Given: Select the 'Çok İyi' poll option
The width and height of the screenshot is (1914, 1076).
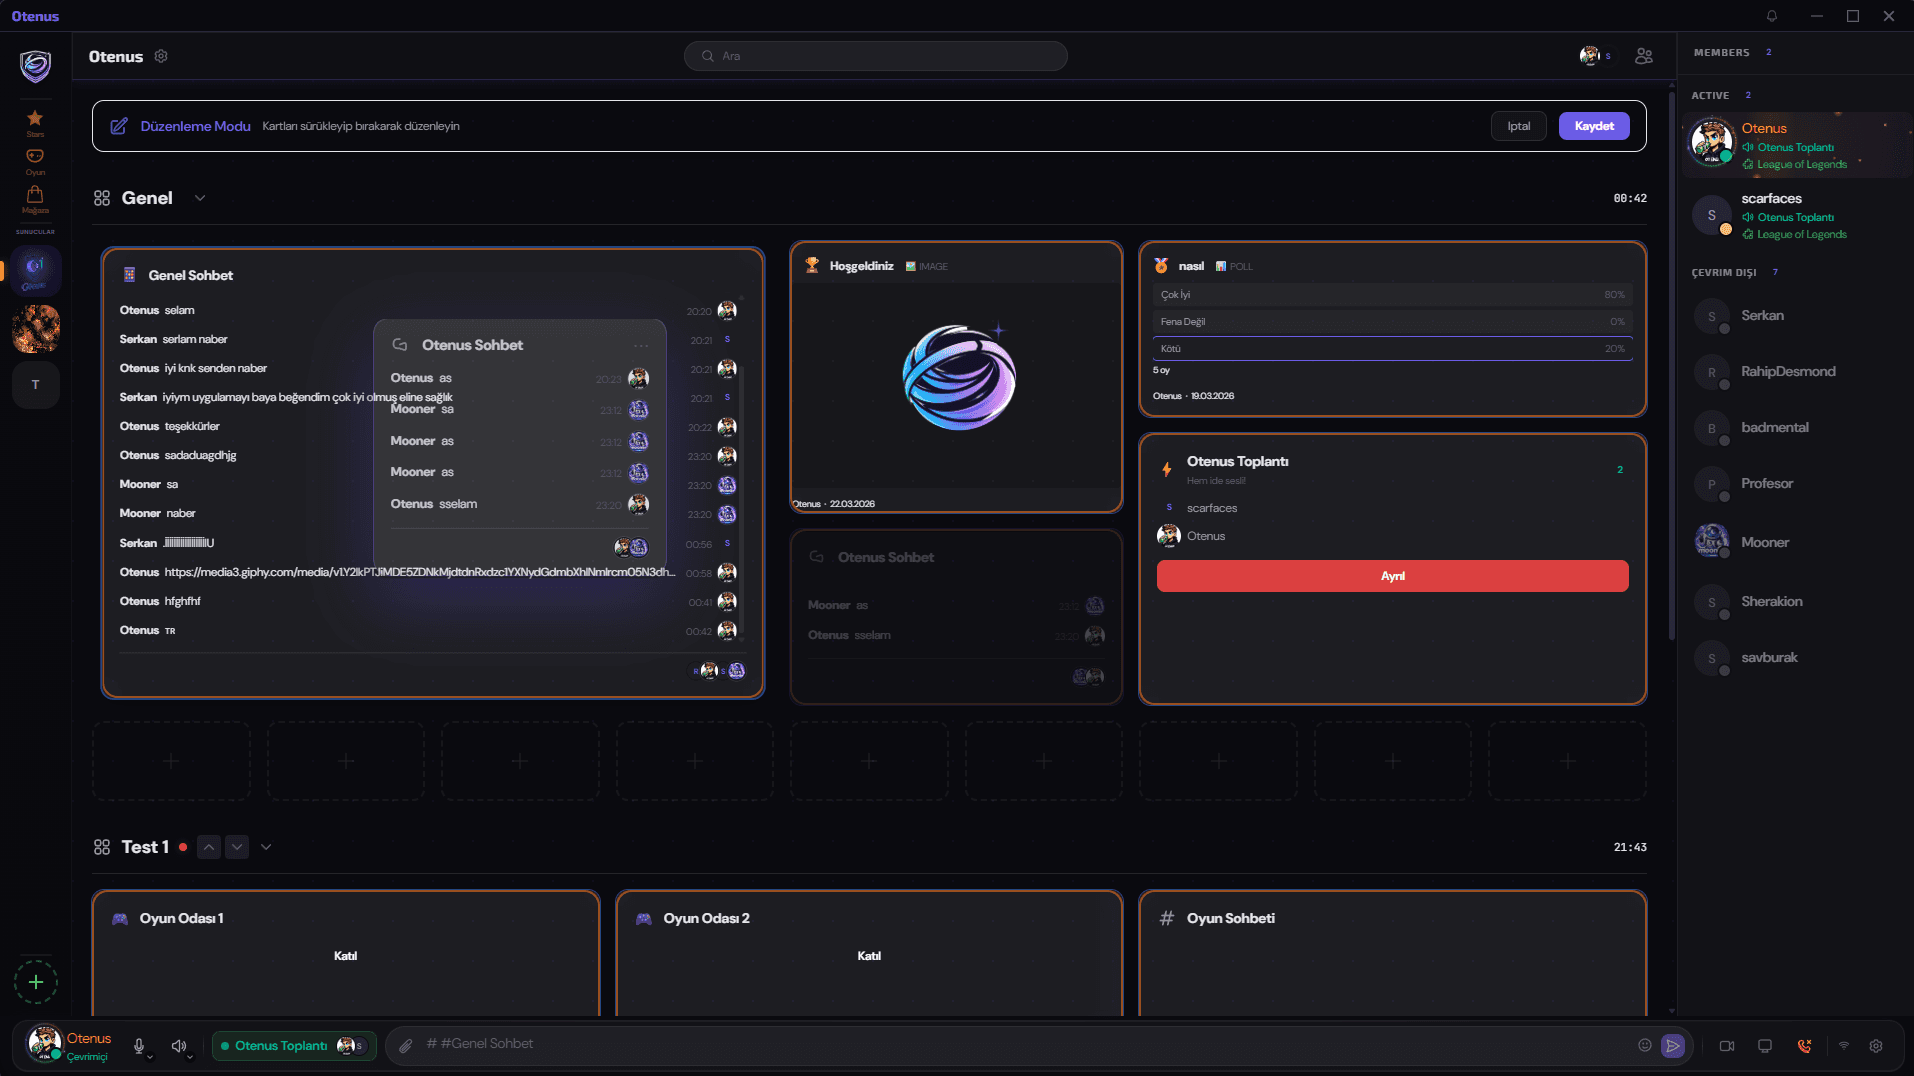Looking at the screenshot, I should pos(1391,295).
